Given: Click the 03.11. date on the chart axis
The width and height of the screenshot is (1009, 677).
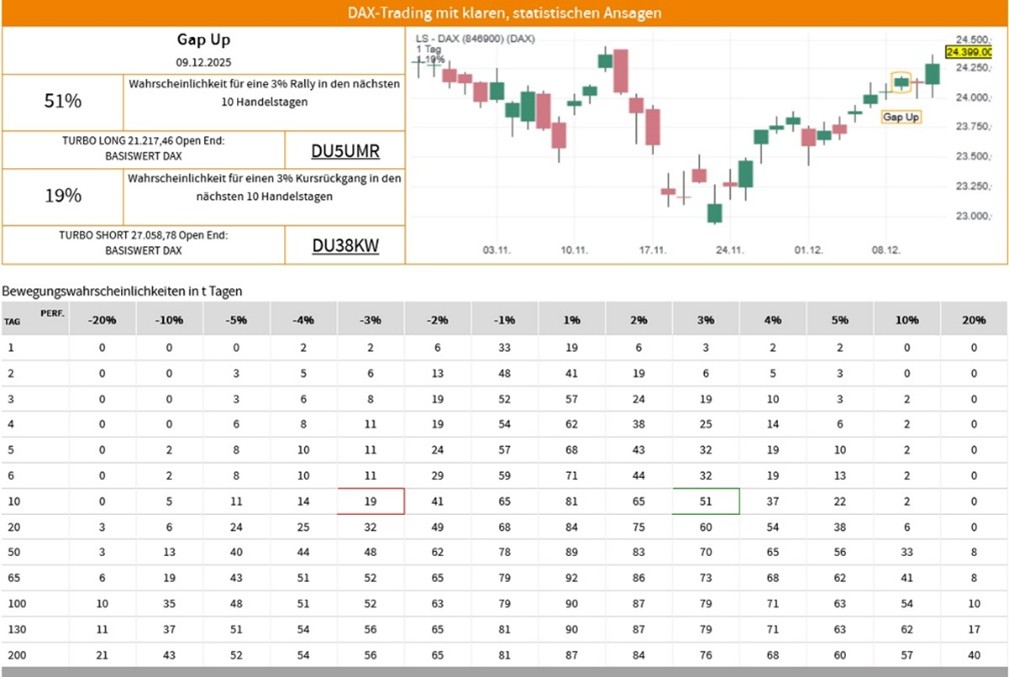Looking at the screenshot, I should point(496,250).
